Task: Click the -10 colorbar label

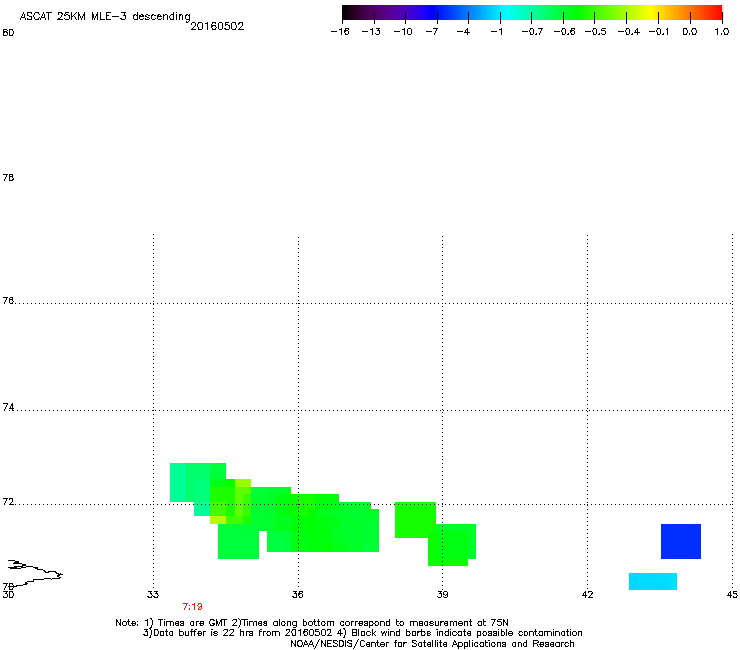Action: click(x=403, y=32)
